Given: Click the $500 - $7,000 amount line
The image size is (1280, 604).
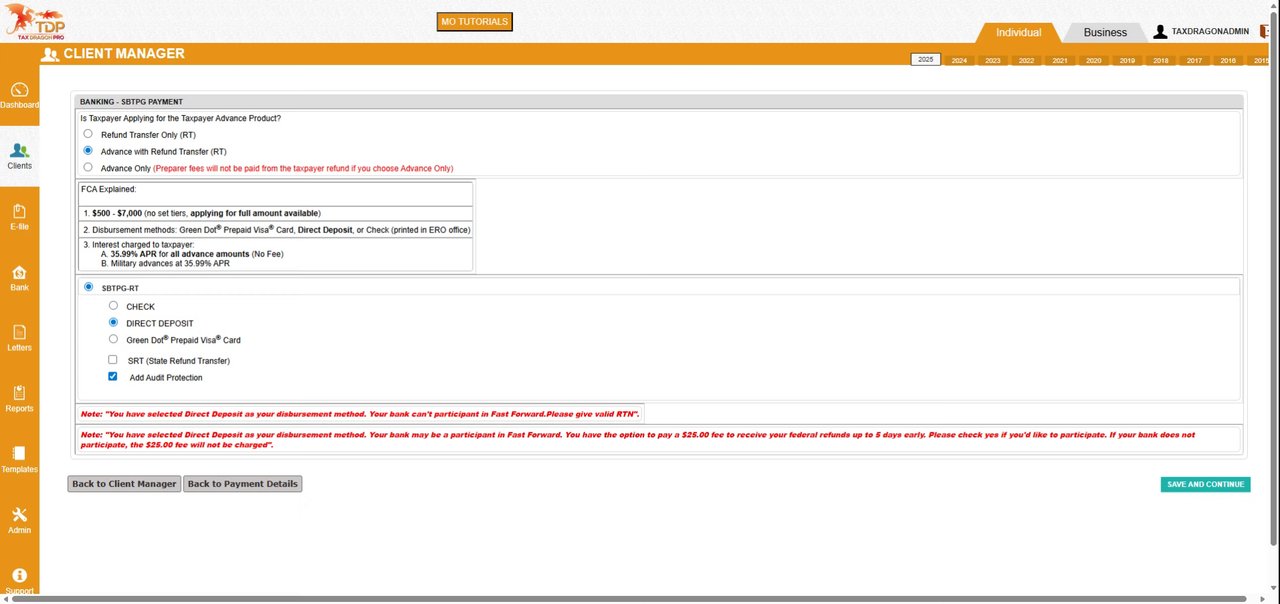Looking at the screenshot, I should [x=202, y=213].
